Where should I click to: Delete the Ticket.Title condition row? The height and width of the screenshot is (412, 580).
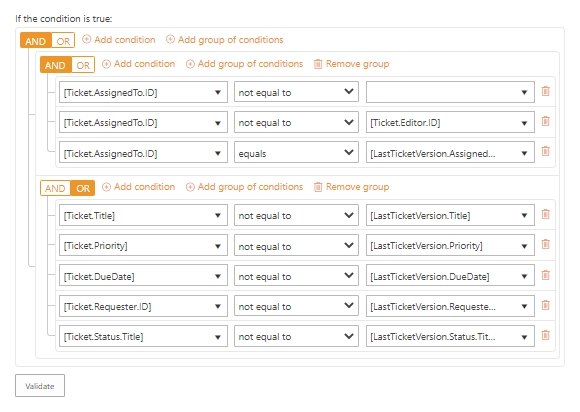[x=546, y=215]
